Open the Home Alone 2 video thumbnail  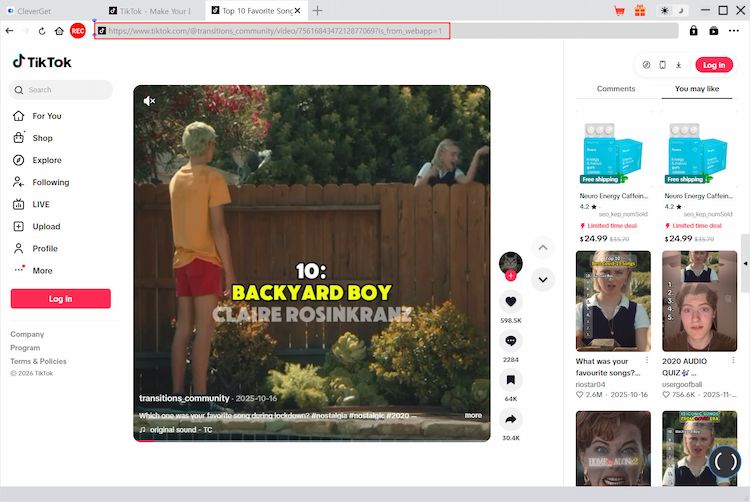pos(613,448)
